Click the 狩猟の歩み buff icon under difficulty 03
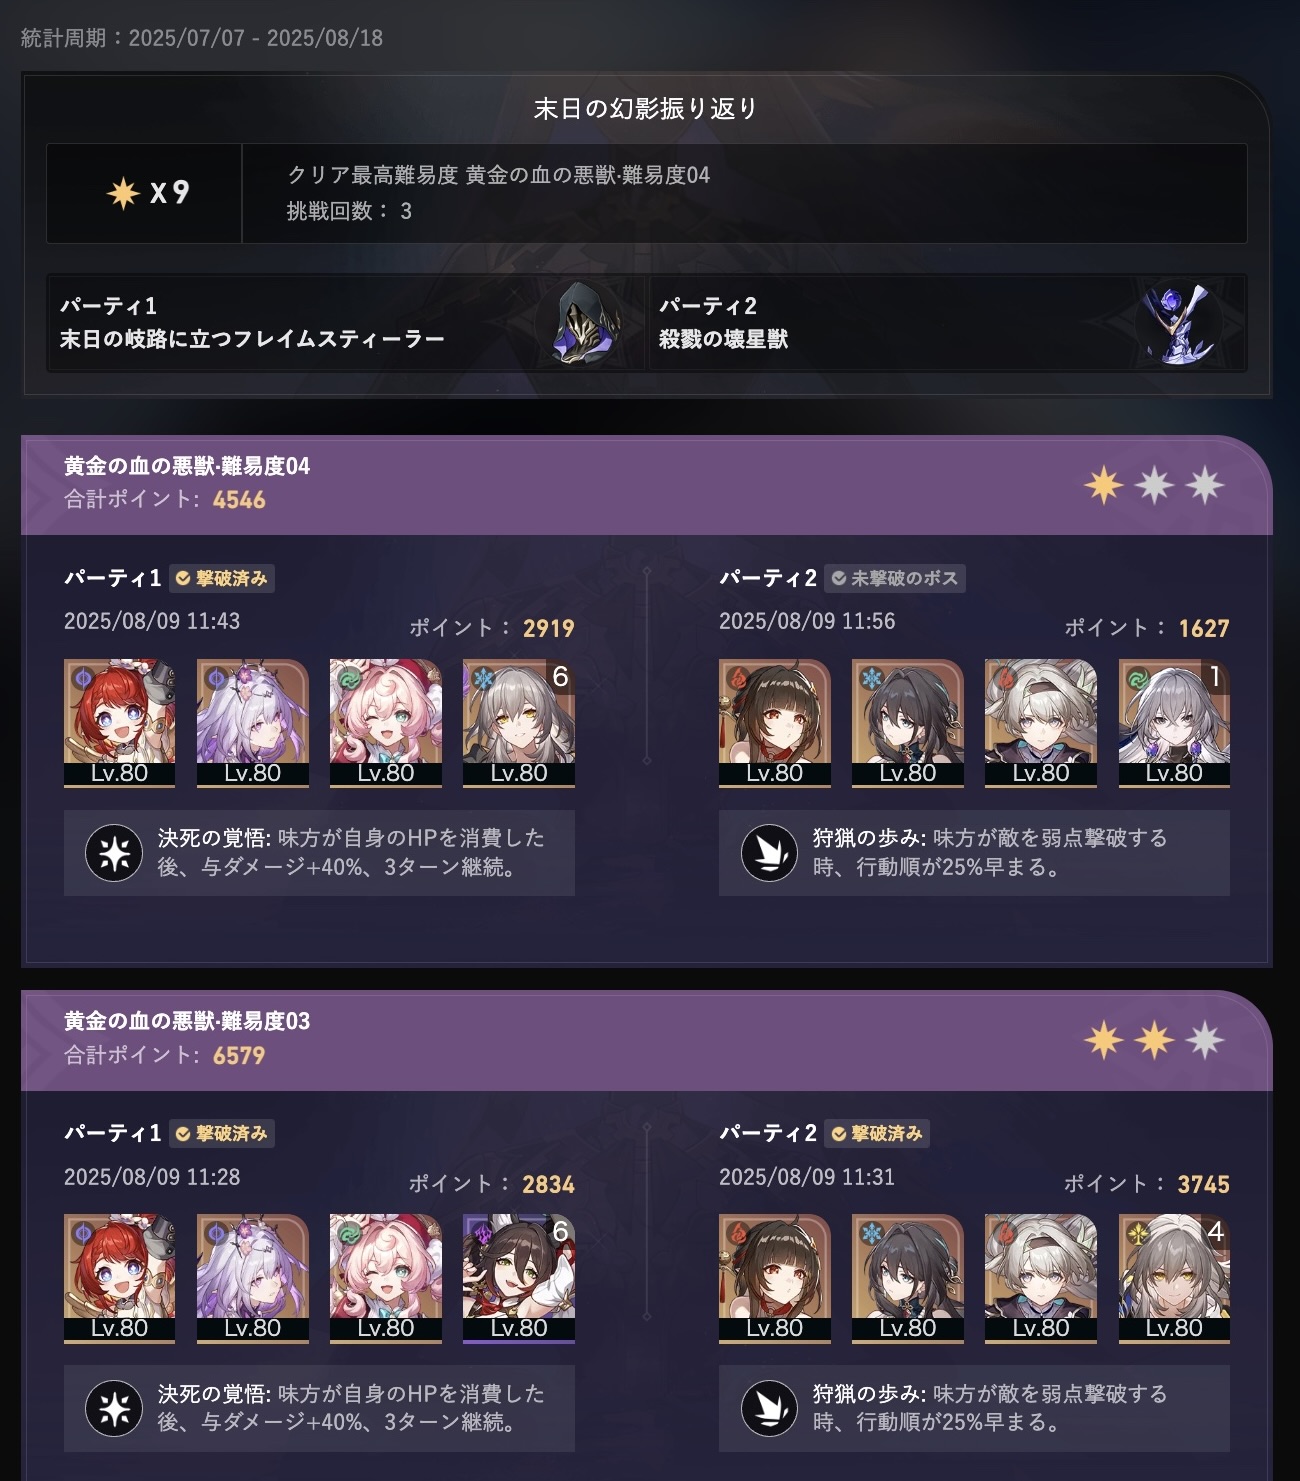This screenshot has width=1300, height=1481. (769, 1408)
